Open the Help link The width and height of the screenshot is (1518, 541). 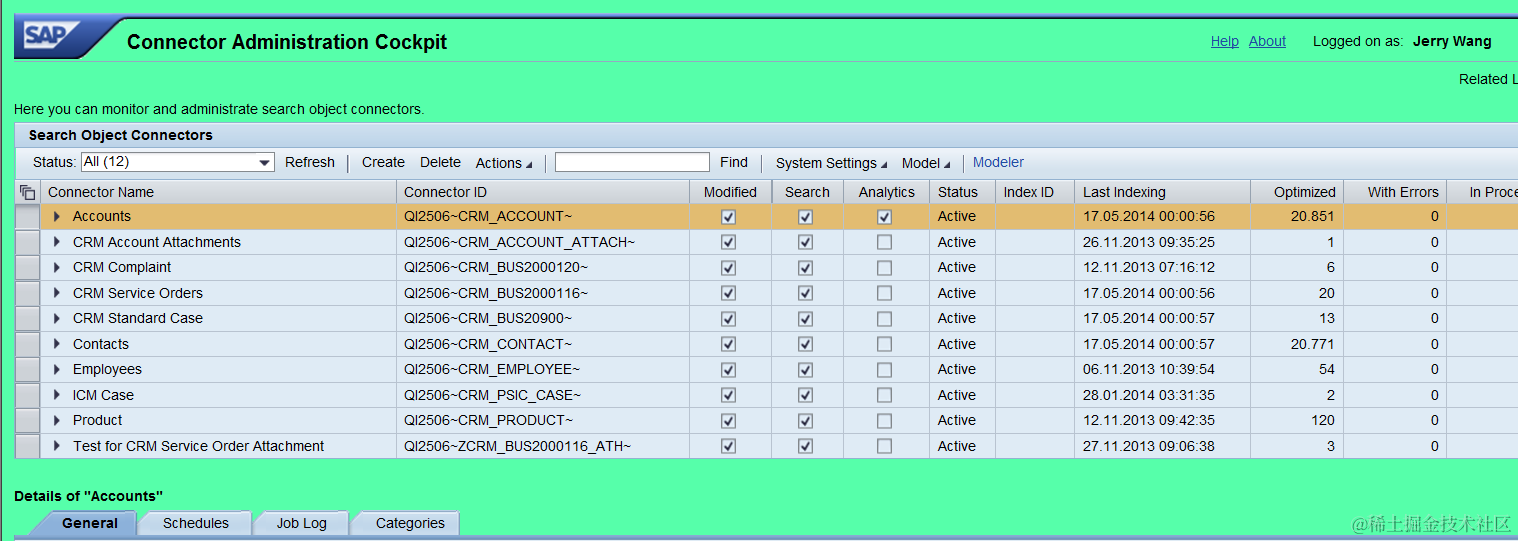(x=1224, y=41)
